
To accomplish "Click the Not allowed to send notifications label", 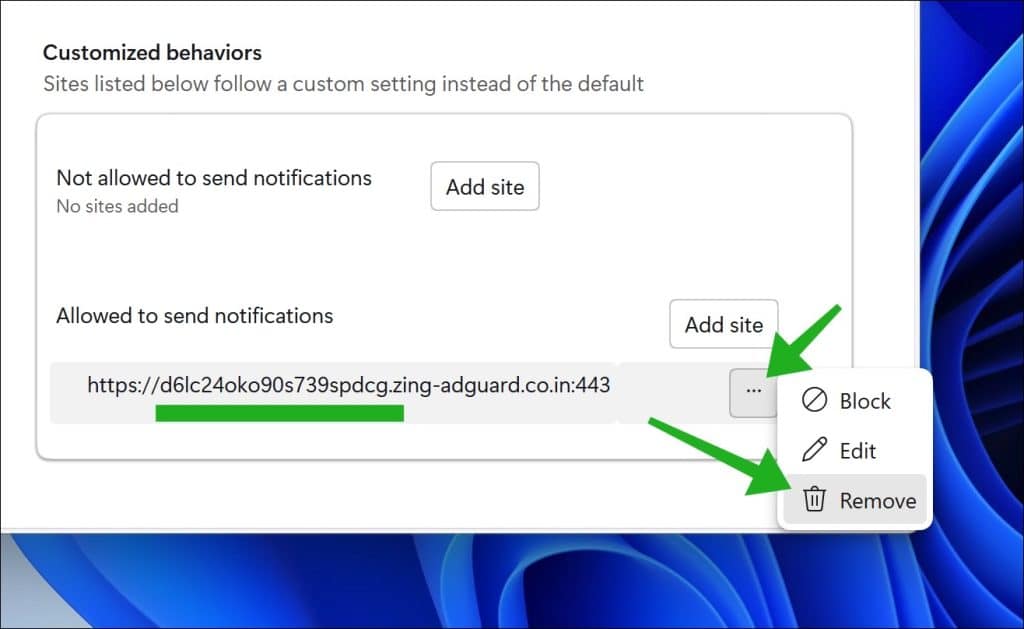I will [214, 178].
